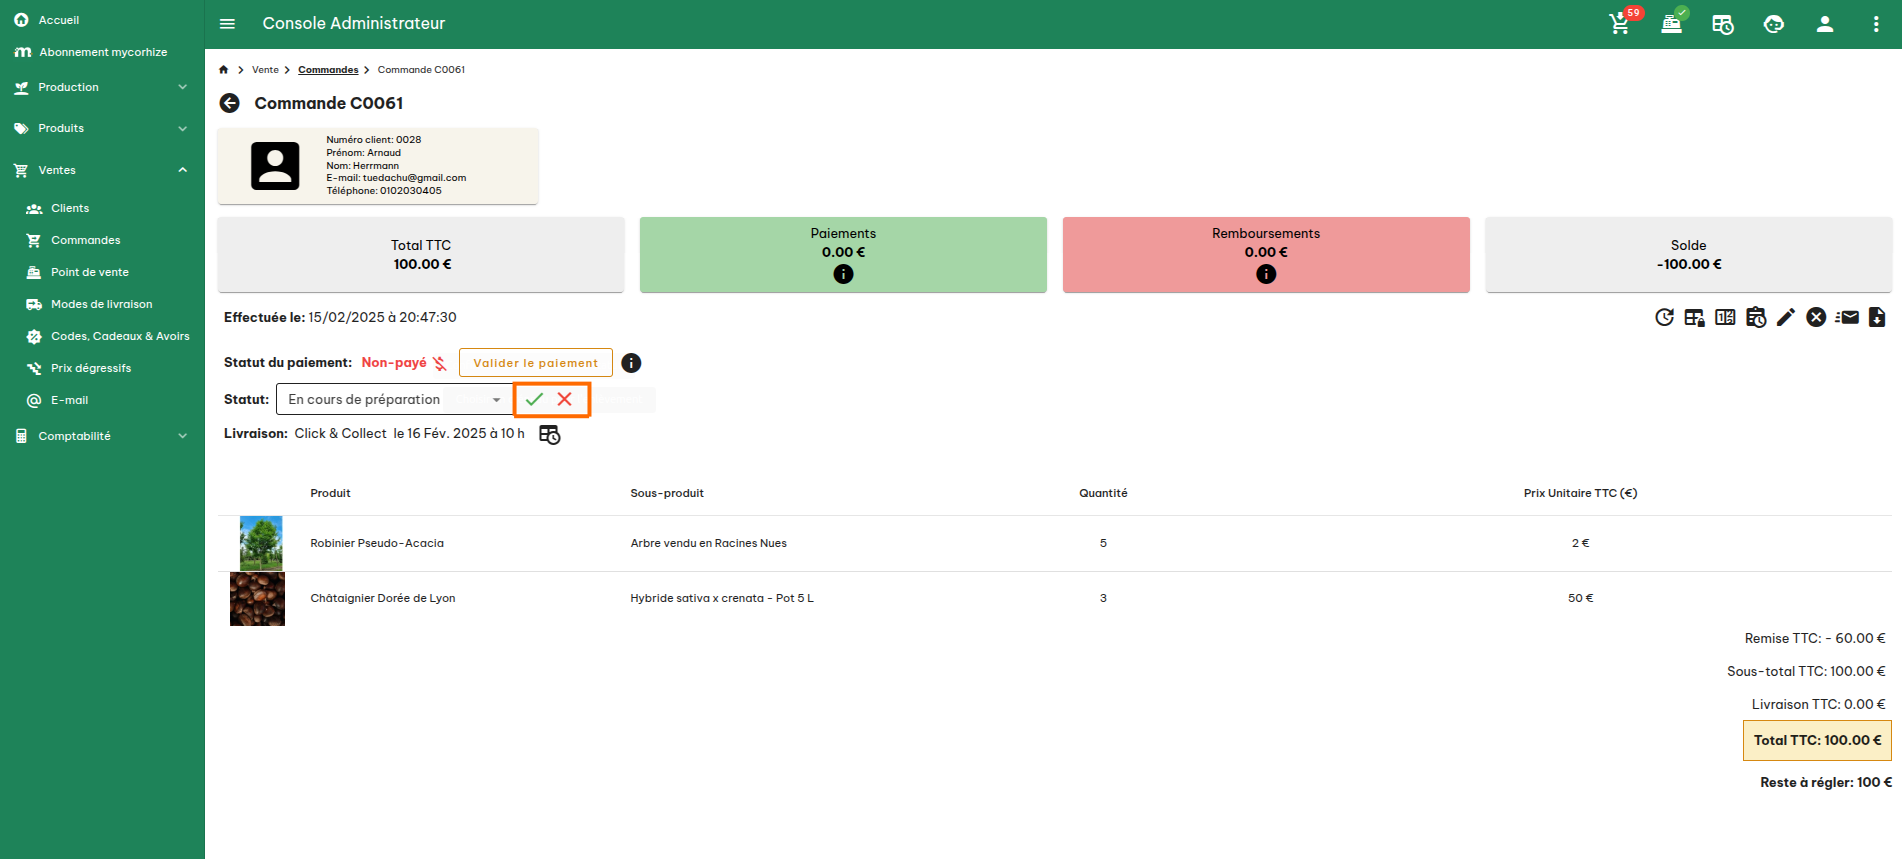1902x859 pixels.
Task: Click the customer avatar icon
Action: pyautogui.click(x=275, y=166)
